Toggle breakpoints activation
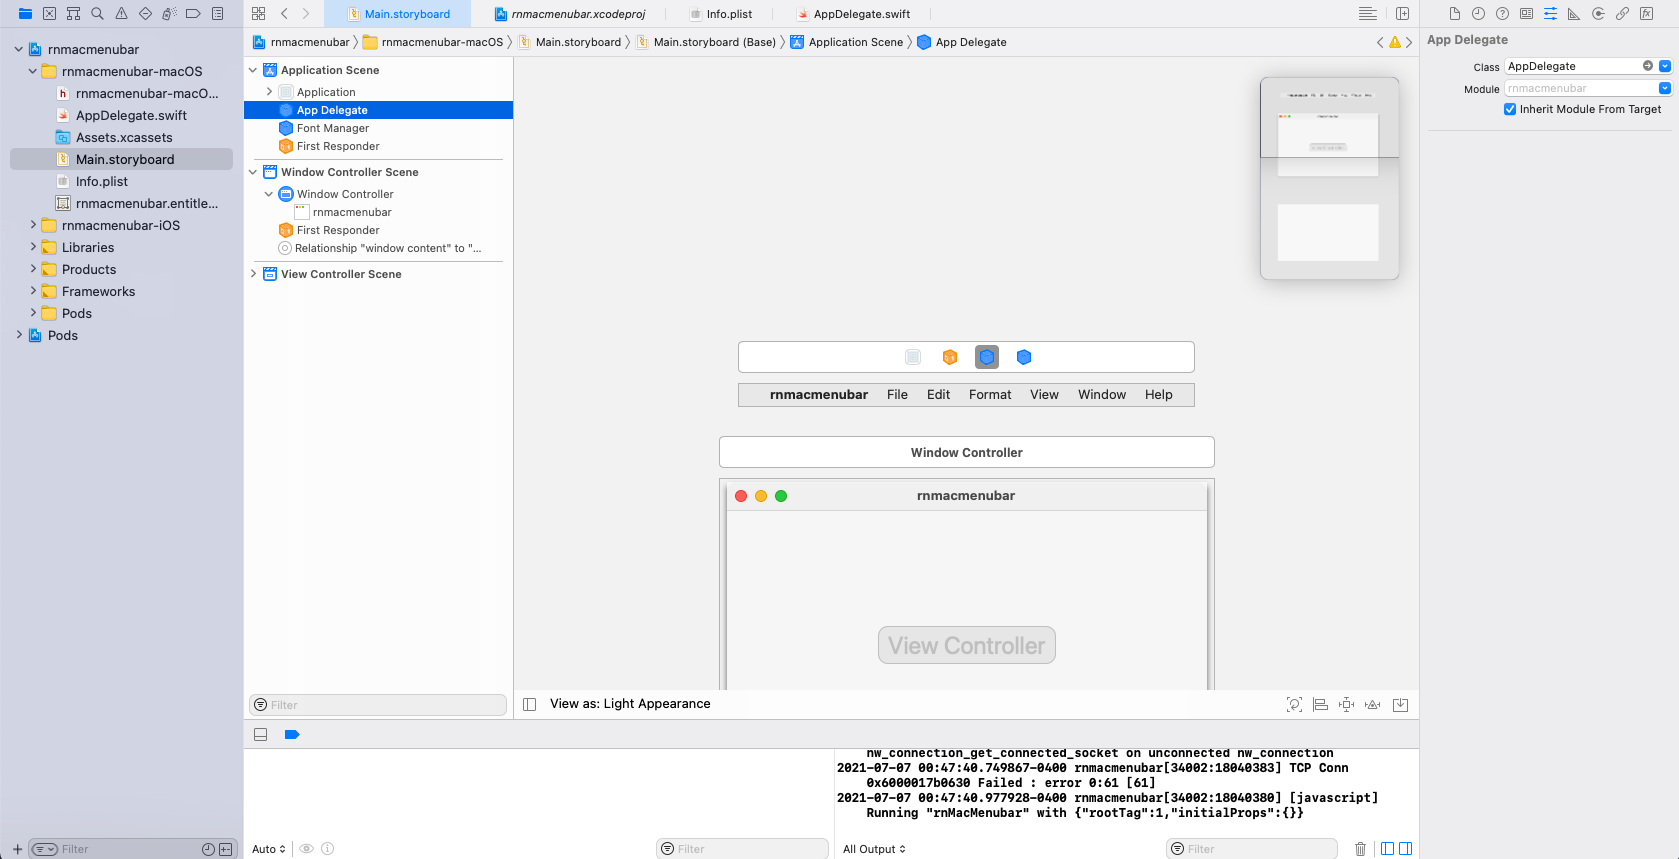Viewport: 1679px width, 859px height. [292, 734]
